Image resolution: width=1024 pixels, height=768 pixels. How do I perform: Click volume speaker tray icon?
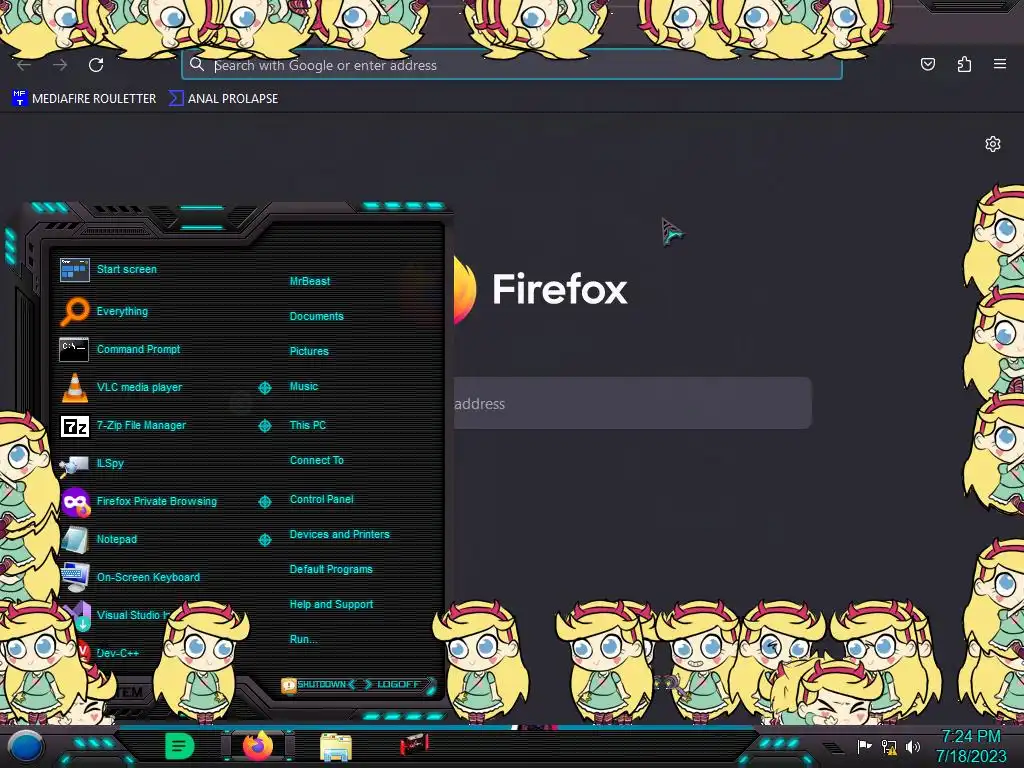point(912,746)
